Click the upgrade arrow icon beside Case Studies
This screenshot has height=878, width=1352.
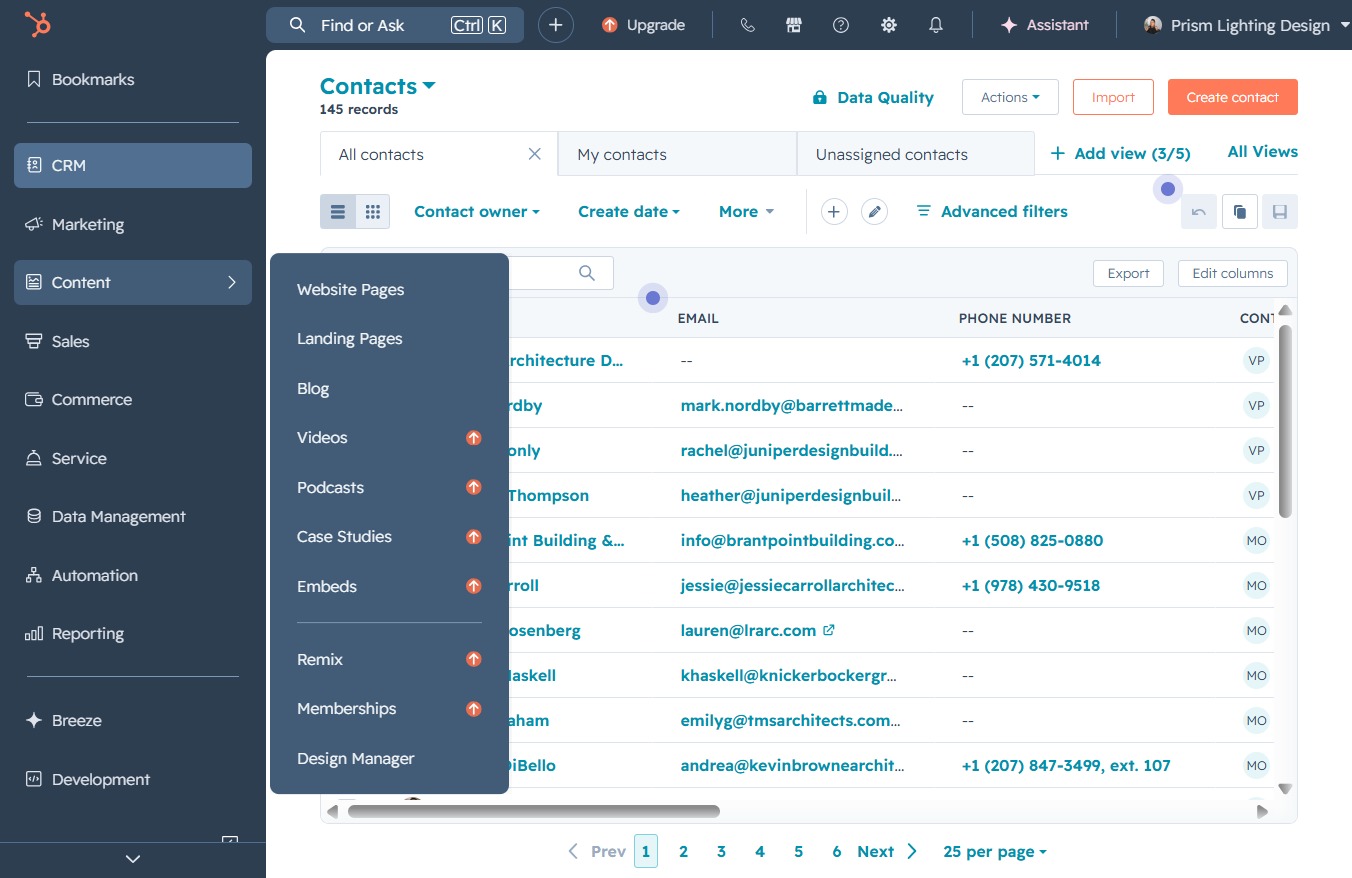474,536
